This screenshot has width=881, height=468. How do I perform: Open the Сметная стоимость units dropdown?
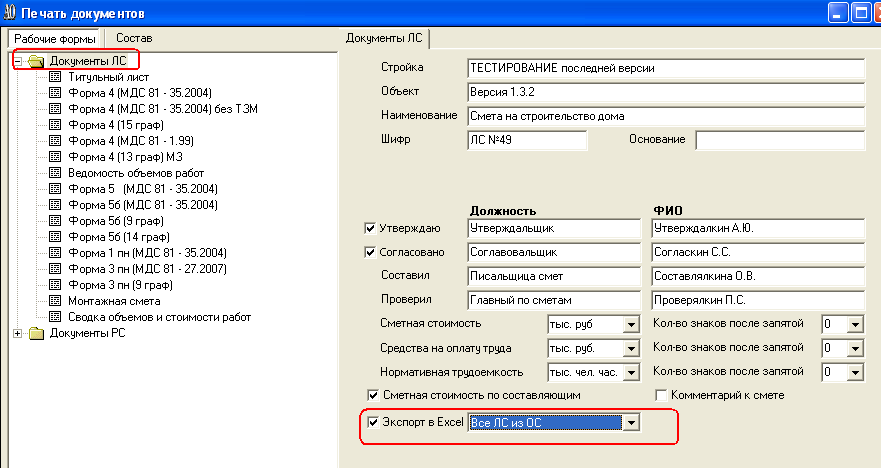tap(631, 325)
